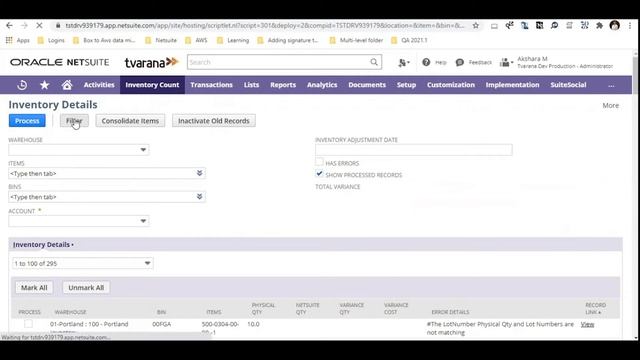The width and height of the screenshot is (640, 360).
Task: Toggle the Has Errors checkbox
Action: [319, 162]
